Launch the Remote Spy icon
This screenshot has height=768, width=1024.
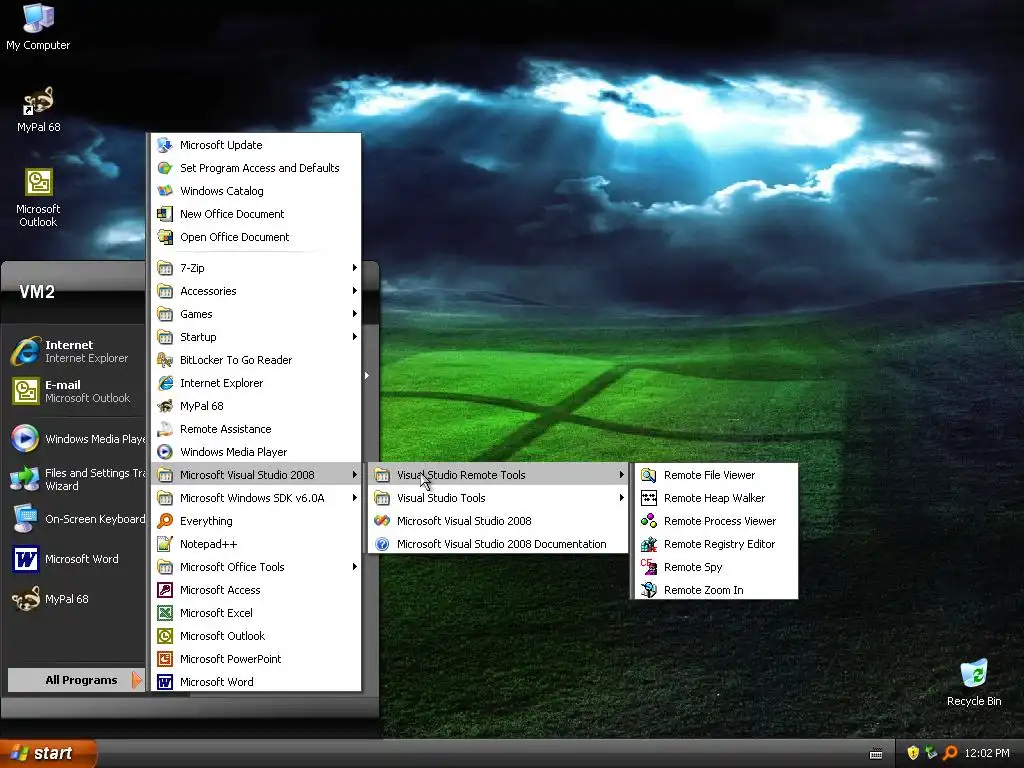click(x=648, y=567)
